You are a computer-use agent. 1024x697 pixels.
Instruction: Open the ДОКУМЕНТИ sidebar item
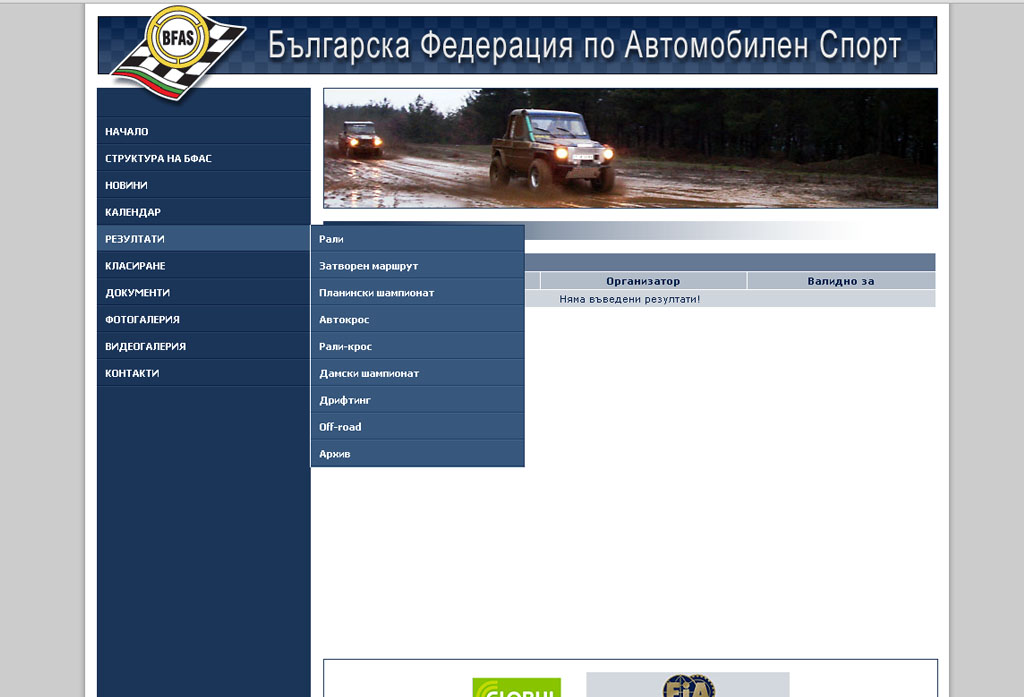pyautogui.click(x=137, y=293)
